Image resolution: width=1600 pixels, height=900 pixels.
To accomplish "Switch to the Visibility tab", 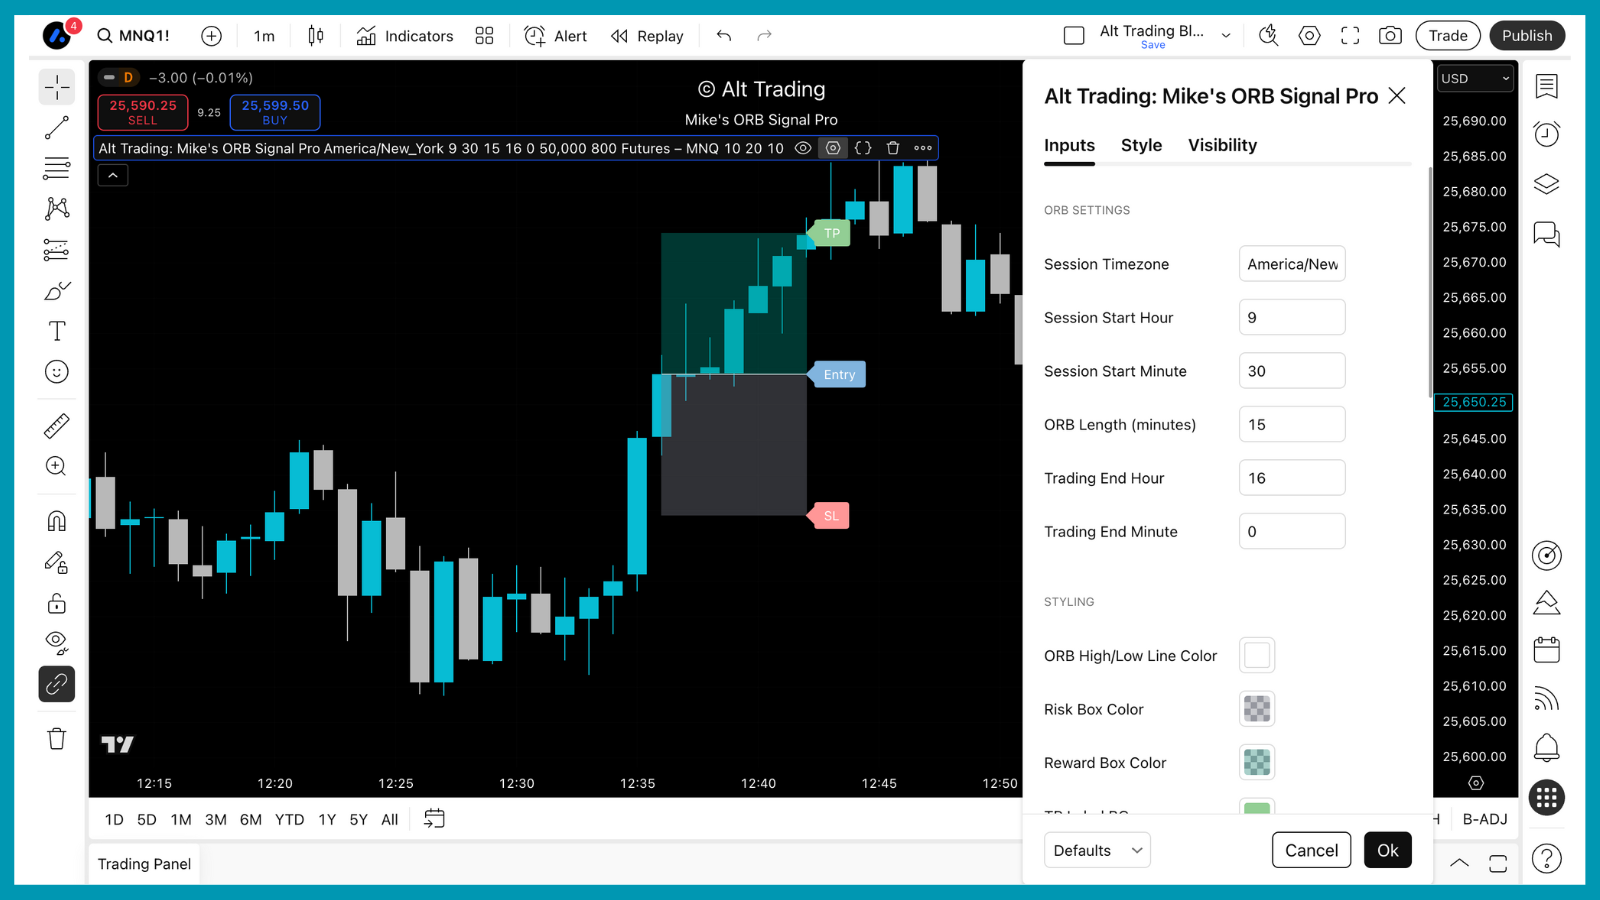I will click(1222, 145).
